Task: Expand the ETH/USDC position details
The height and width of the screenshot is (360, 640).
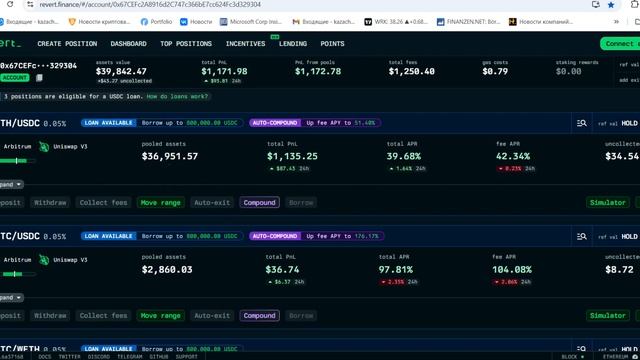Action: 11,184
